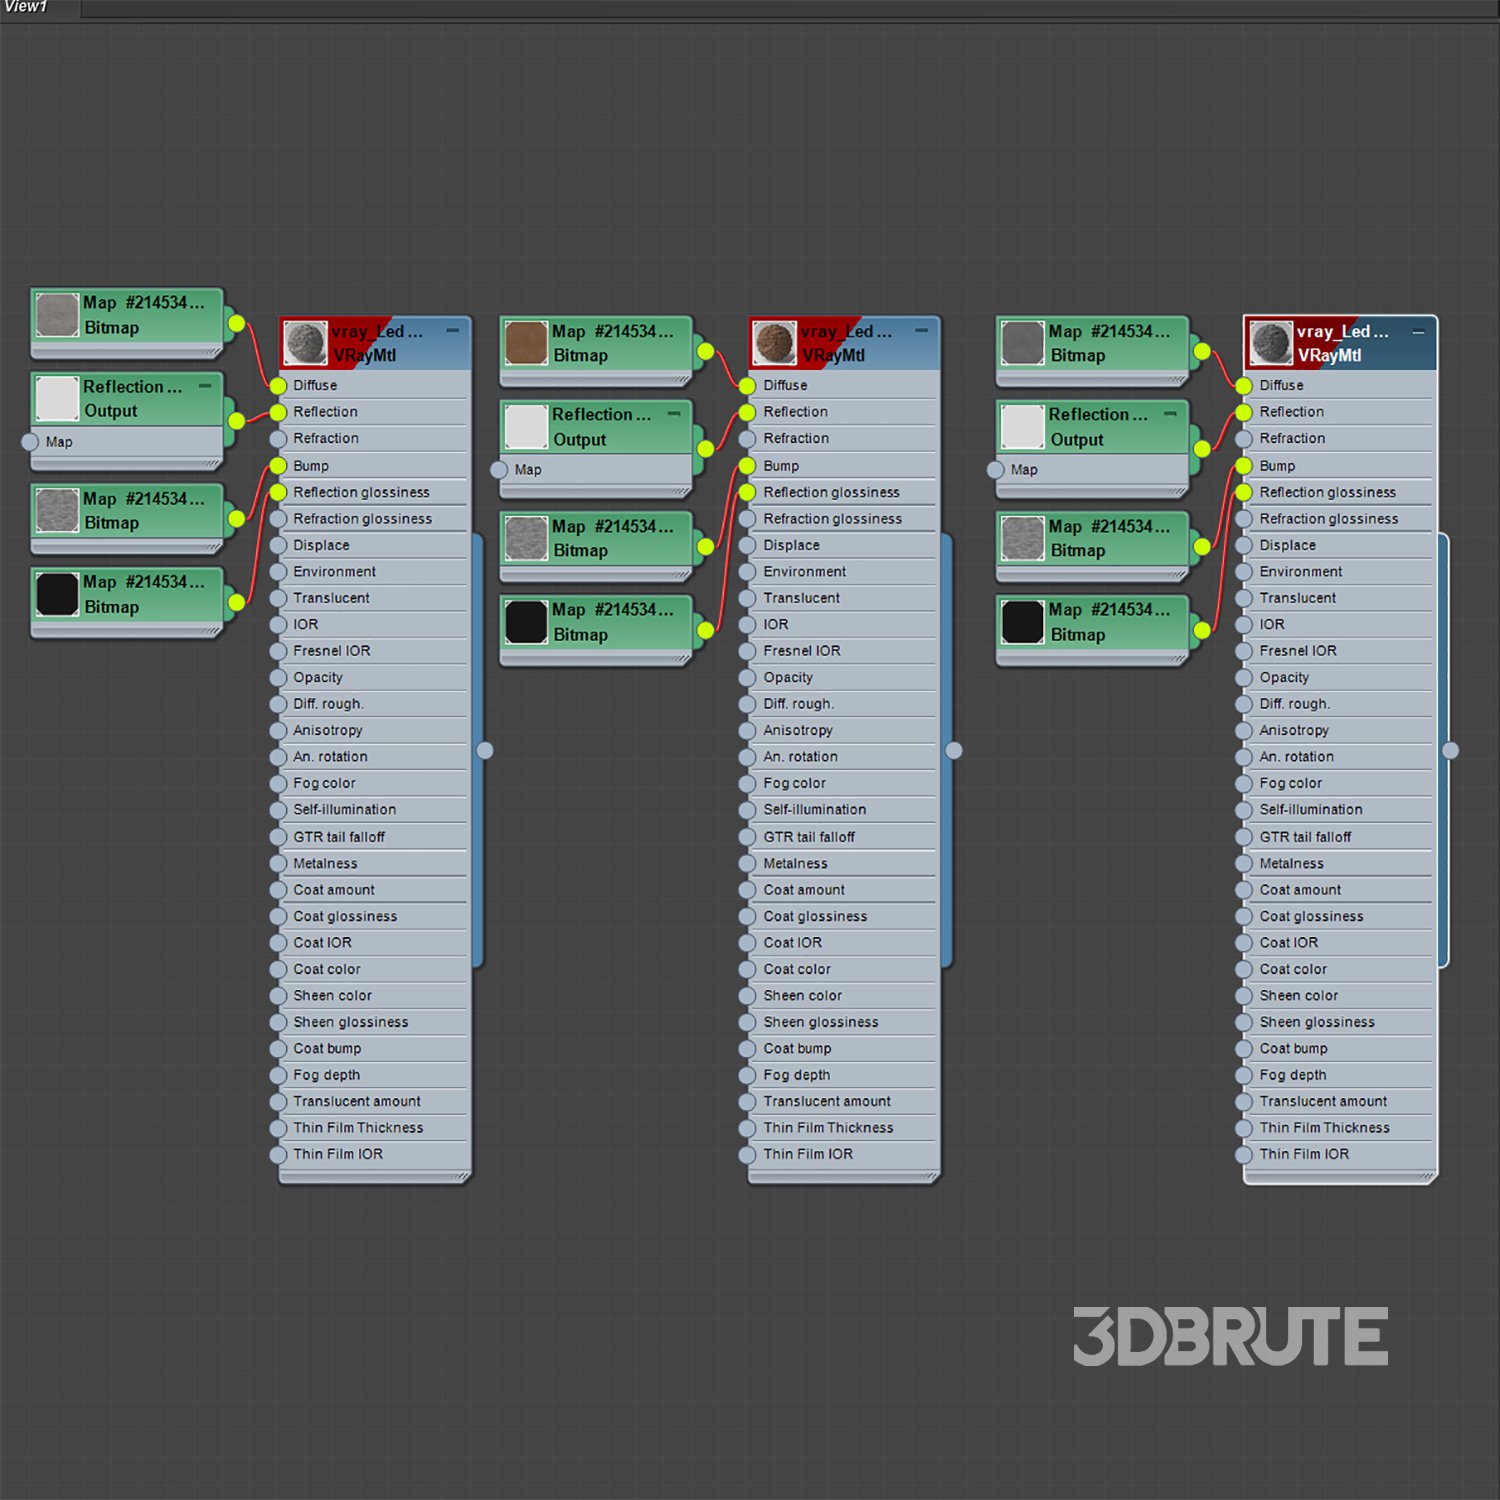Click the brown sphere material preview

(775, 343)
